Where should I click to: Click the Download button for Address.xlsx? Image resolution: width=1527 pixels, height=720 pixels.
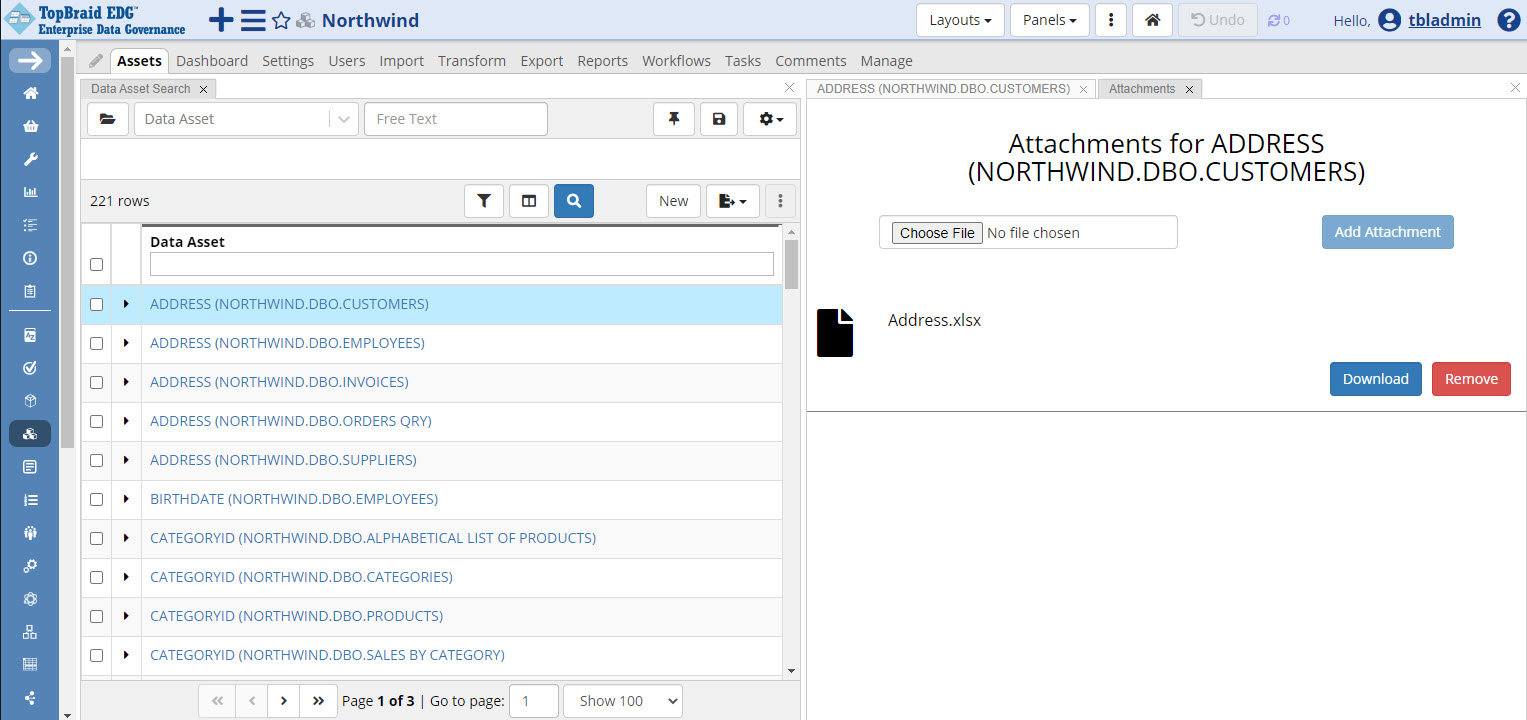[1375, 379]
